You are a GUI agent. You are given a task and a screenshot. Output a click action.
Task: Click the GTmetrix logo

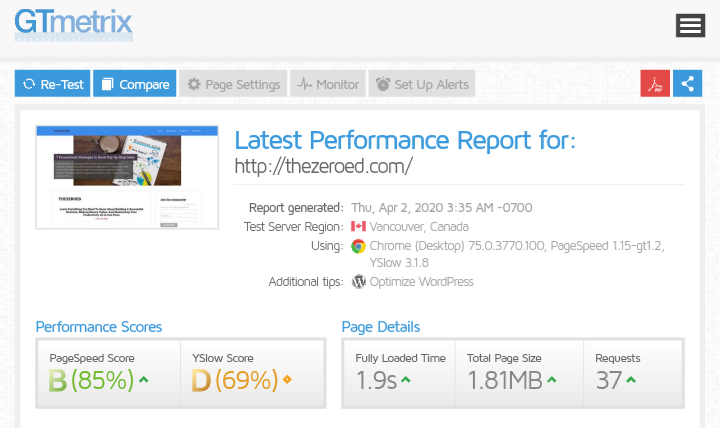(73, 25)
